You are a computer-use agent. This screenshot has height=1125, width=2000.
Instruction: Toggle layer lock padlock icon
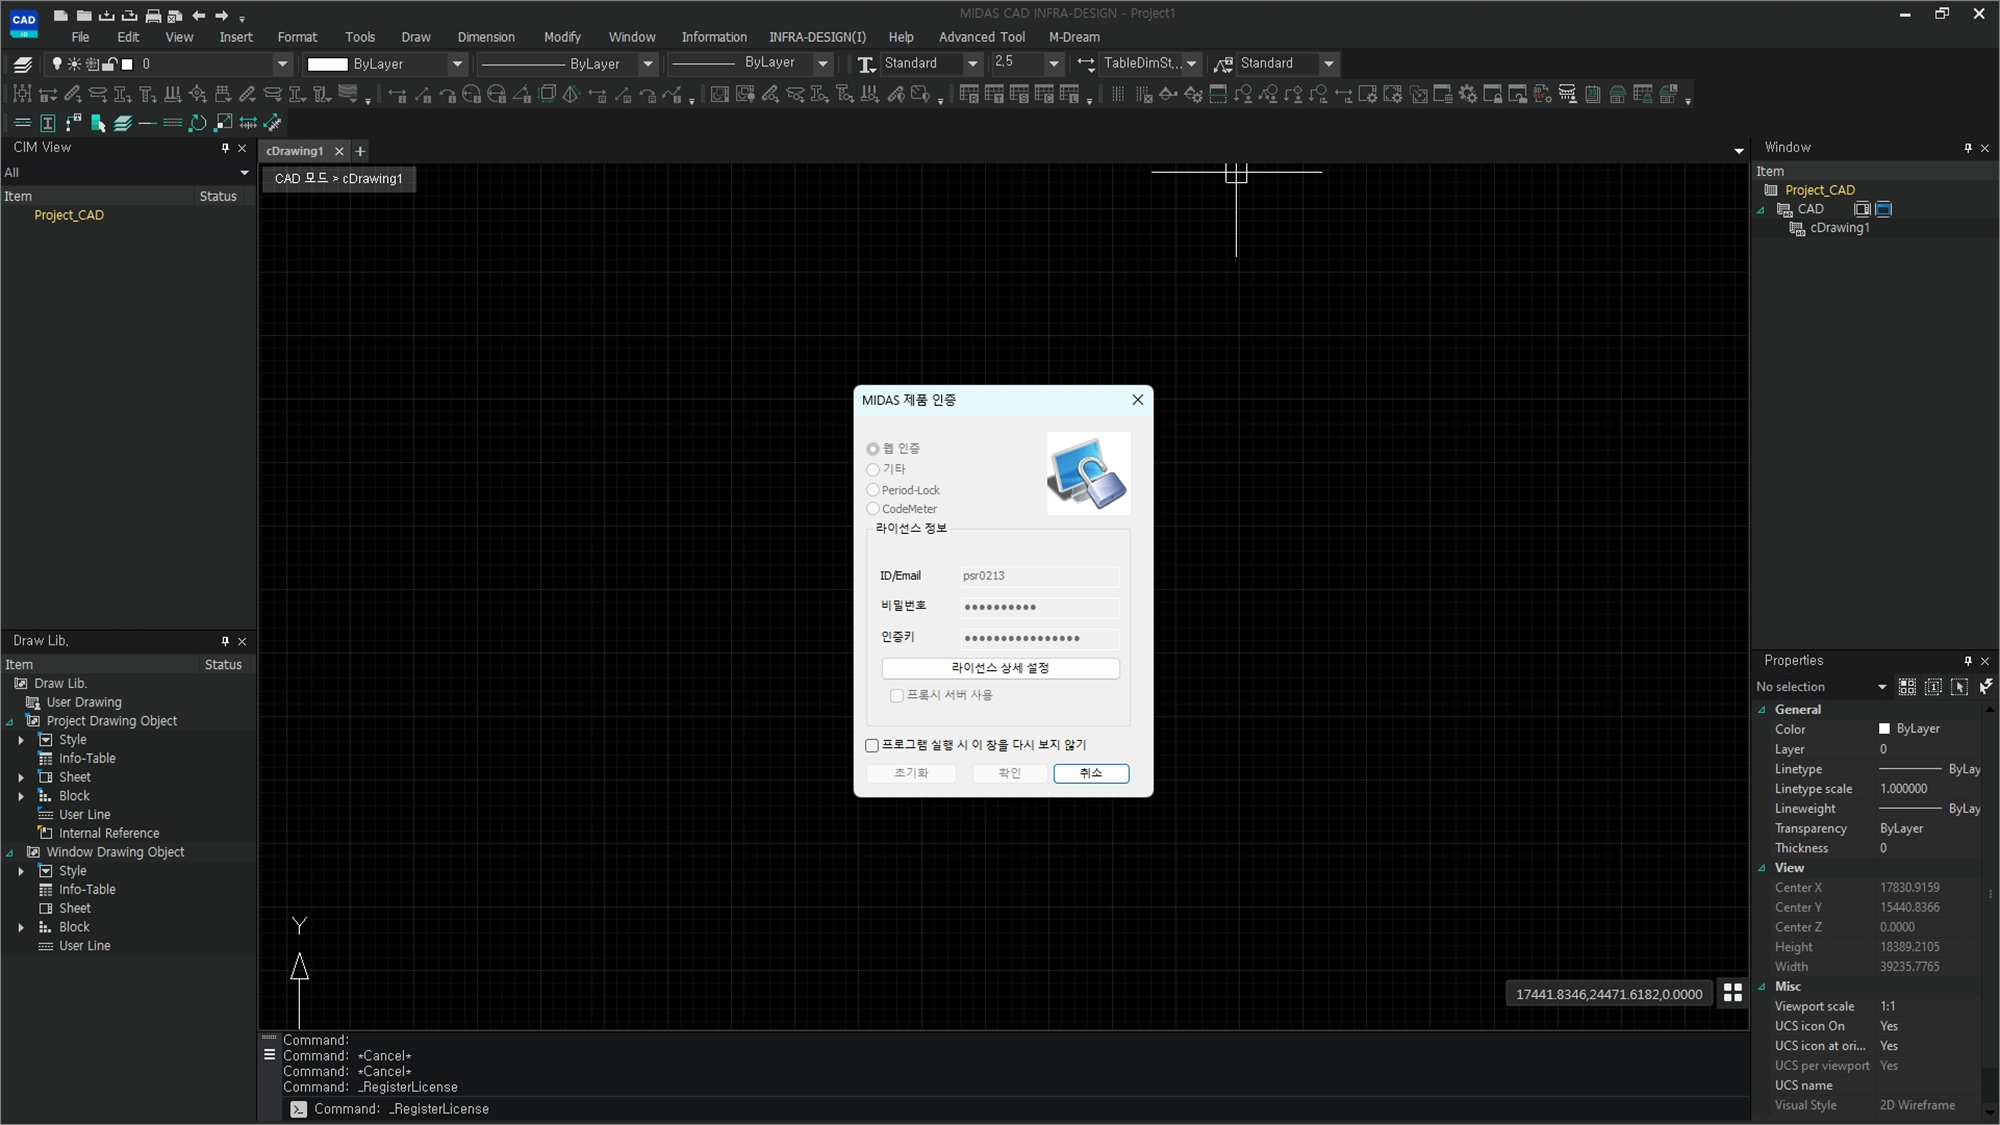pyautogui.click(x=110, y=64)
